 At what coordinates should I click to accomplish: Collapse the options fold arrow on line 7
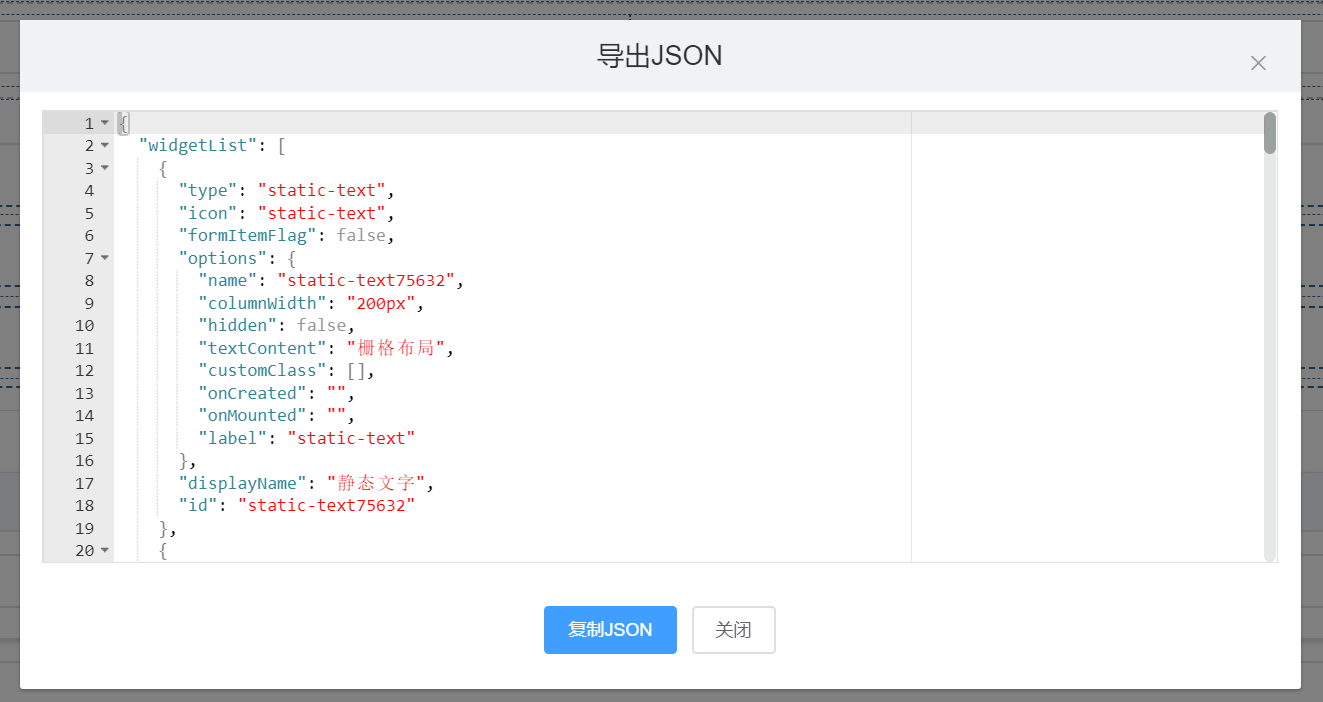(105, 258)
